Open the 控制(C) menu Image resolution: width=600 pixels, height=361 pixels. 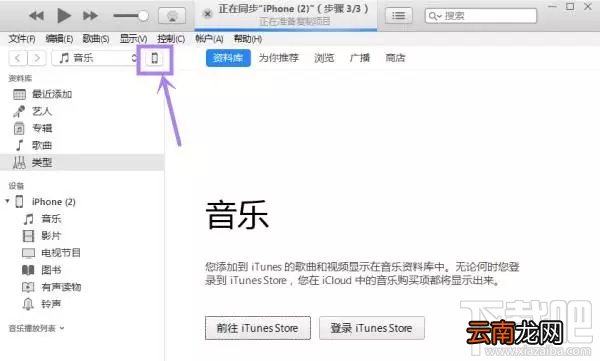pyautogui.click(x=171, y=39)
